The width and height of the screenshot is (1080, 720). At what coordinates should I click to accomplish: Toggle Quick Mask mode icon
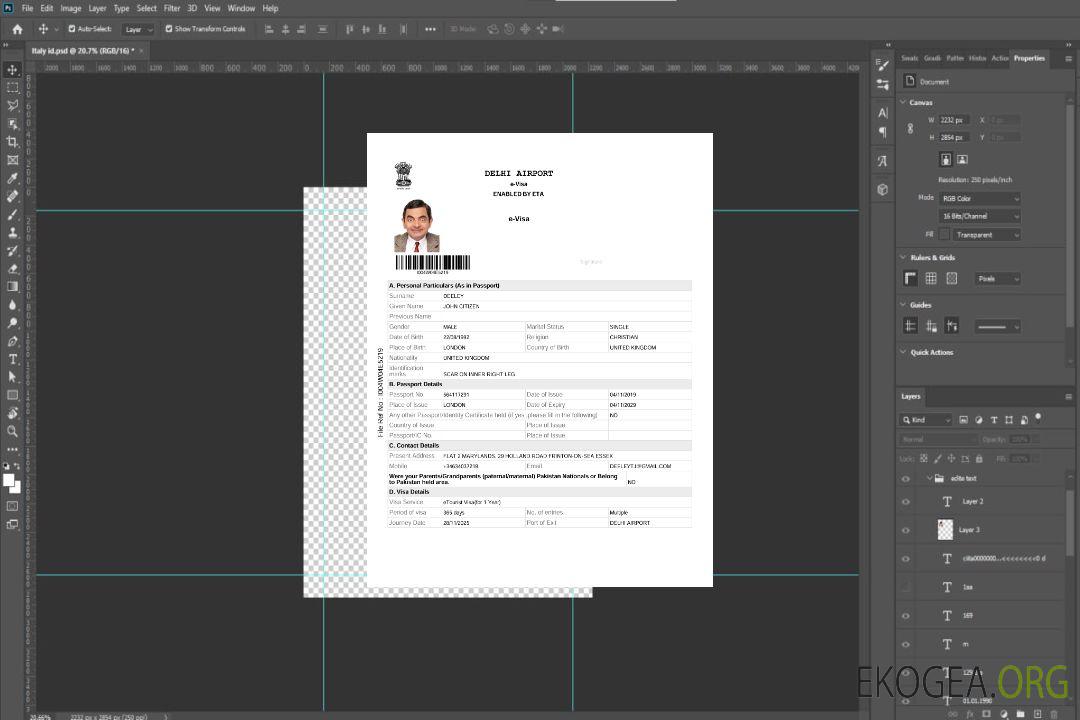12,506
